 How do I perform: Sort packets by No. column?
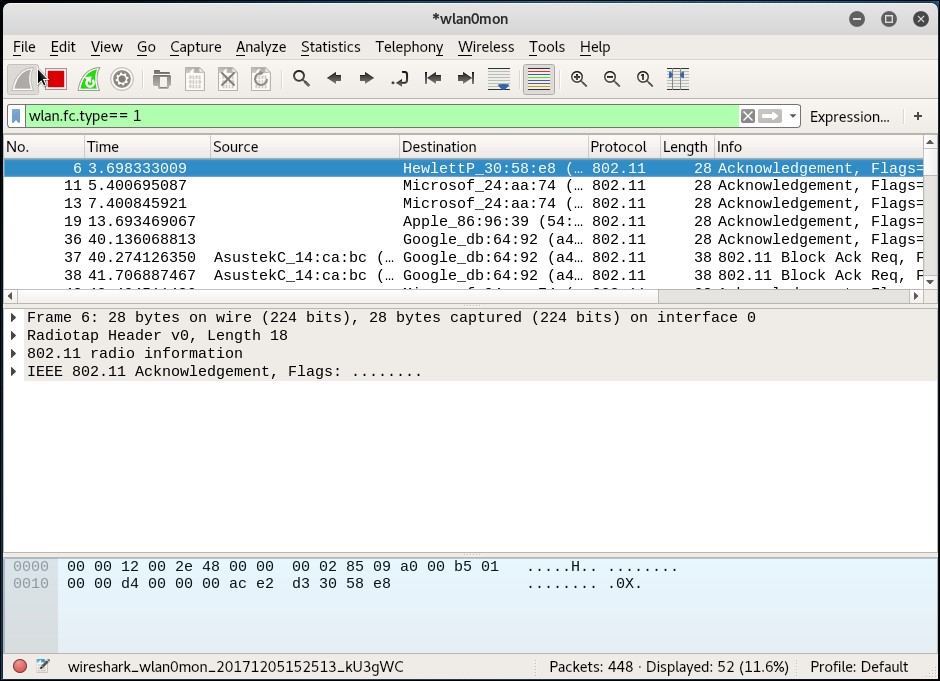tap(44, 147)
